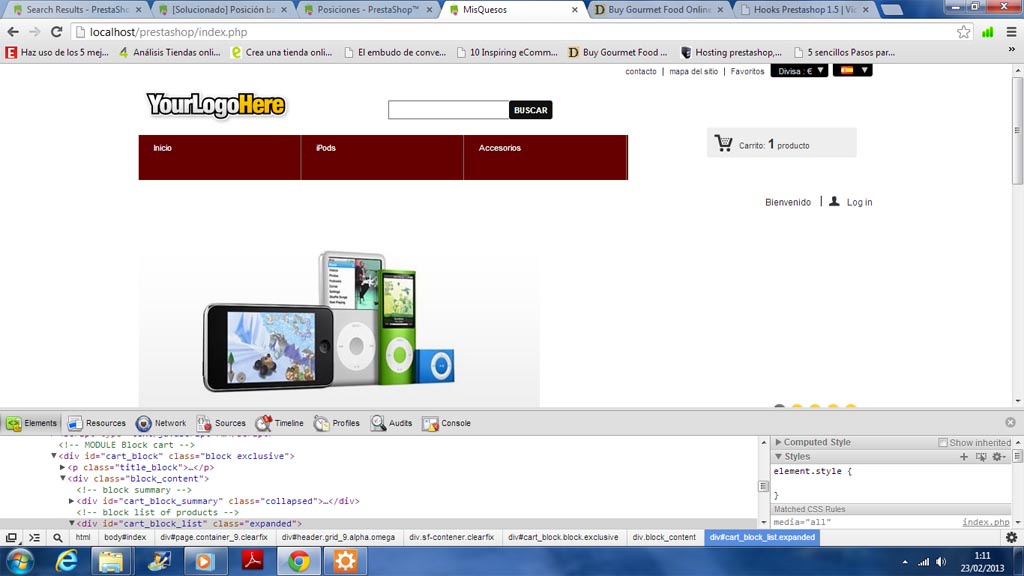Open the Audits panel
1024x576 pixels.
[391, 423]
